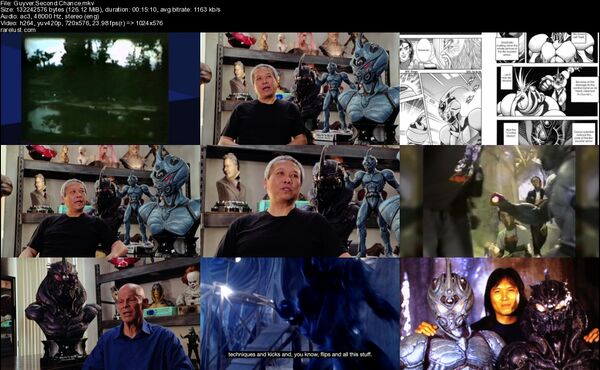Open thumbnail of man posing with two costumed creatures

pos(499,314)
